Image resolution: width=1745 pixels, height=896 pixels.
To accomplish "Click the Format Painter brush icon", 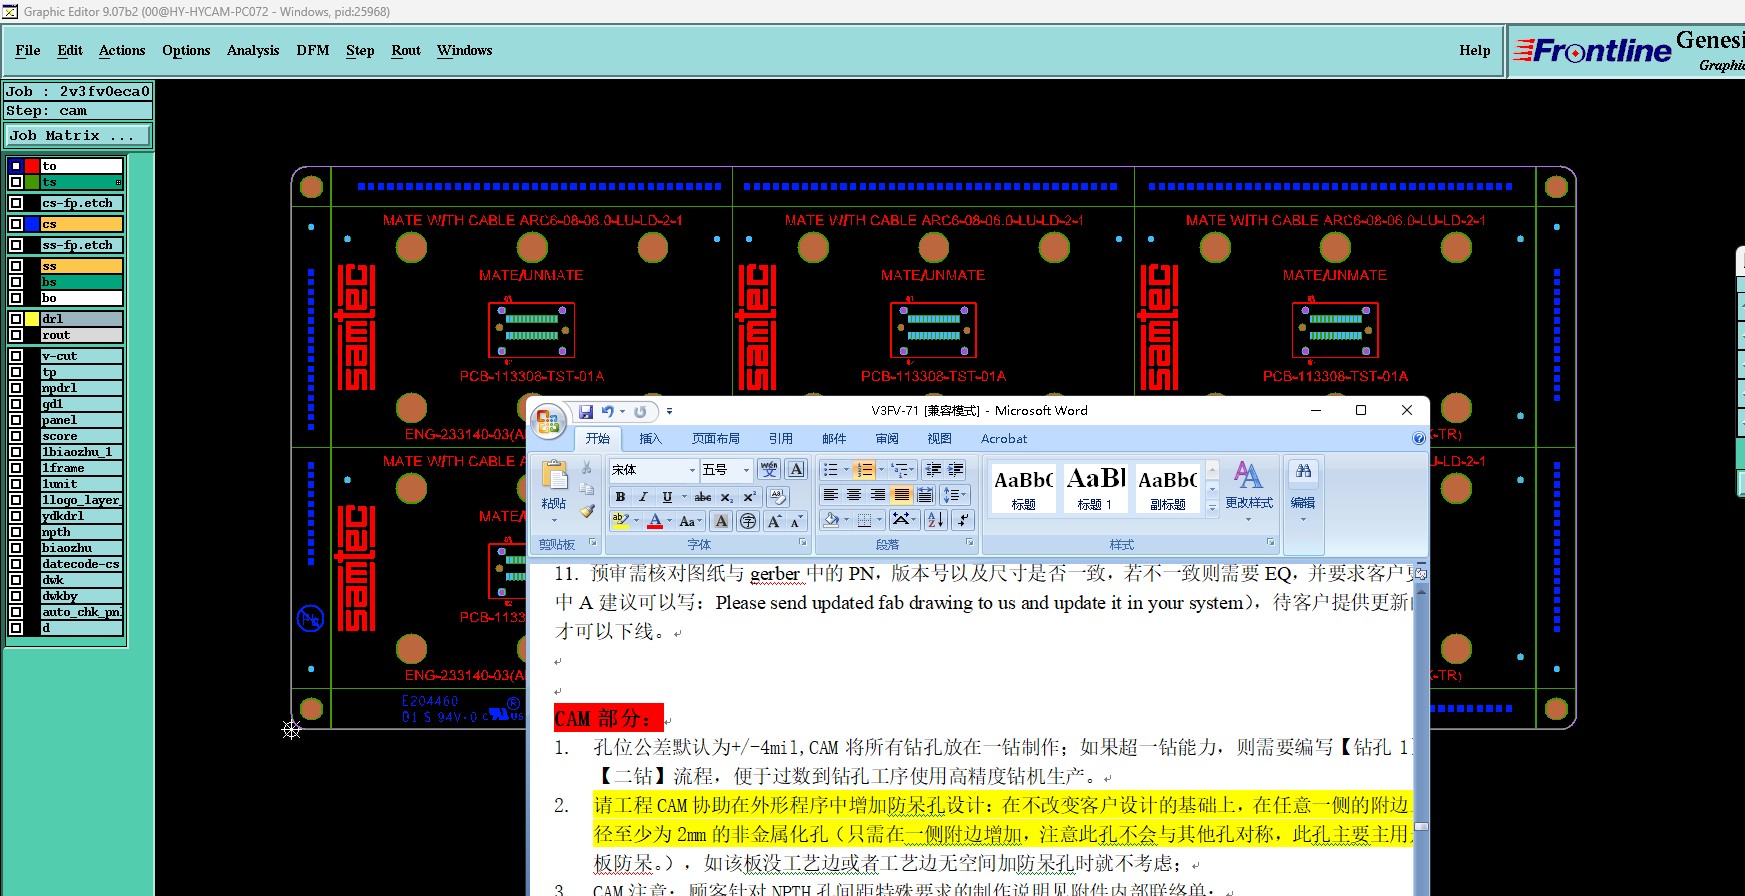I will pyautogui.click(x=587, y=511).
